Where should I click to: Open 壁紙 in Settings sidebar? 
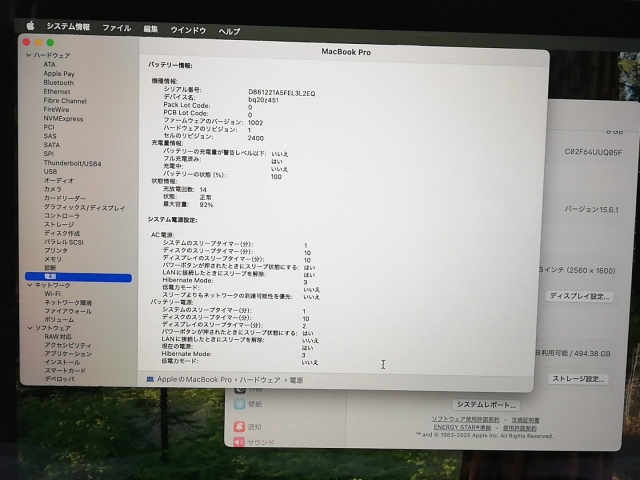249,404
